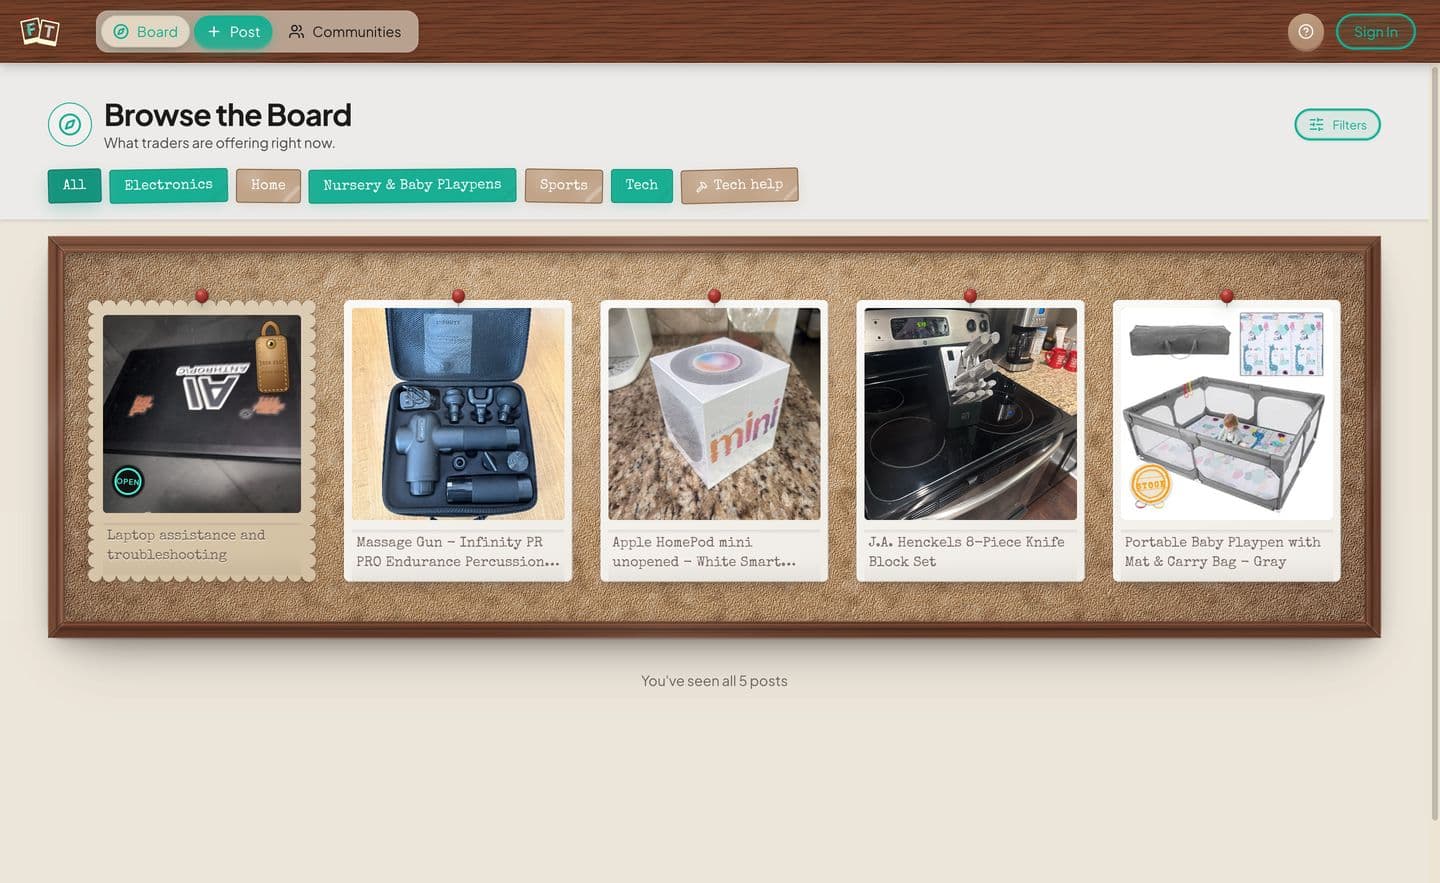Toggle the Tech category chip
Screen dimensions: 1440x883
click(x=642, y=185)
